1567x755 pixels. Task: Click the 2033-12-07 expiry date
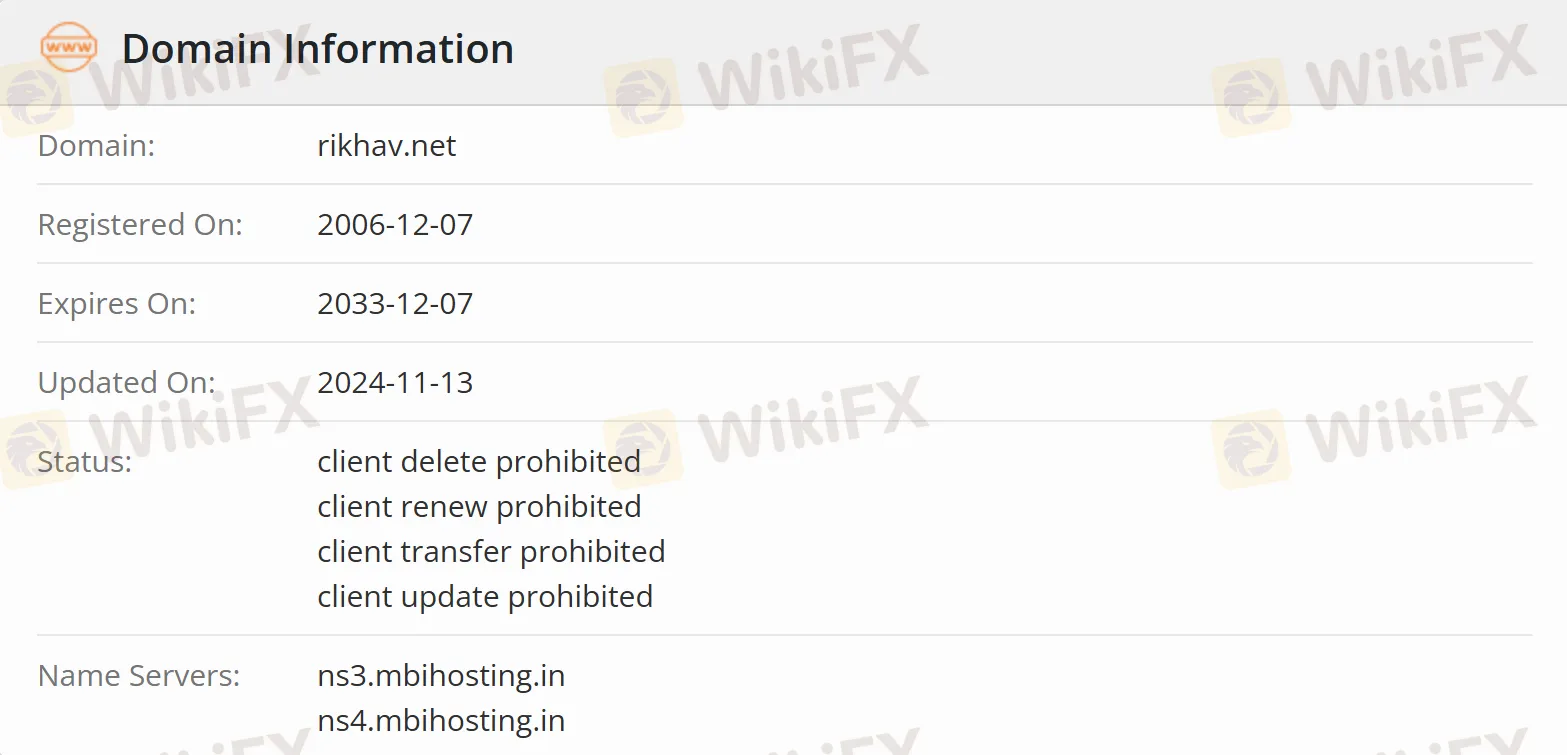(395, 304)
